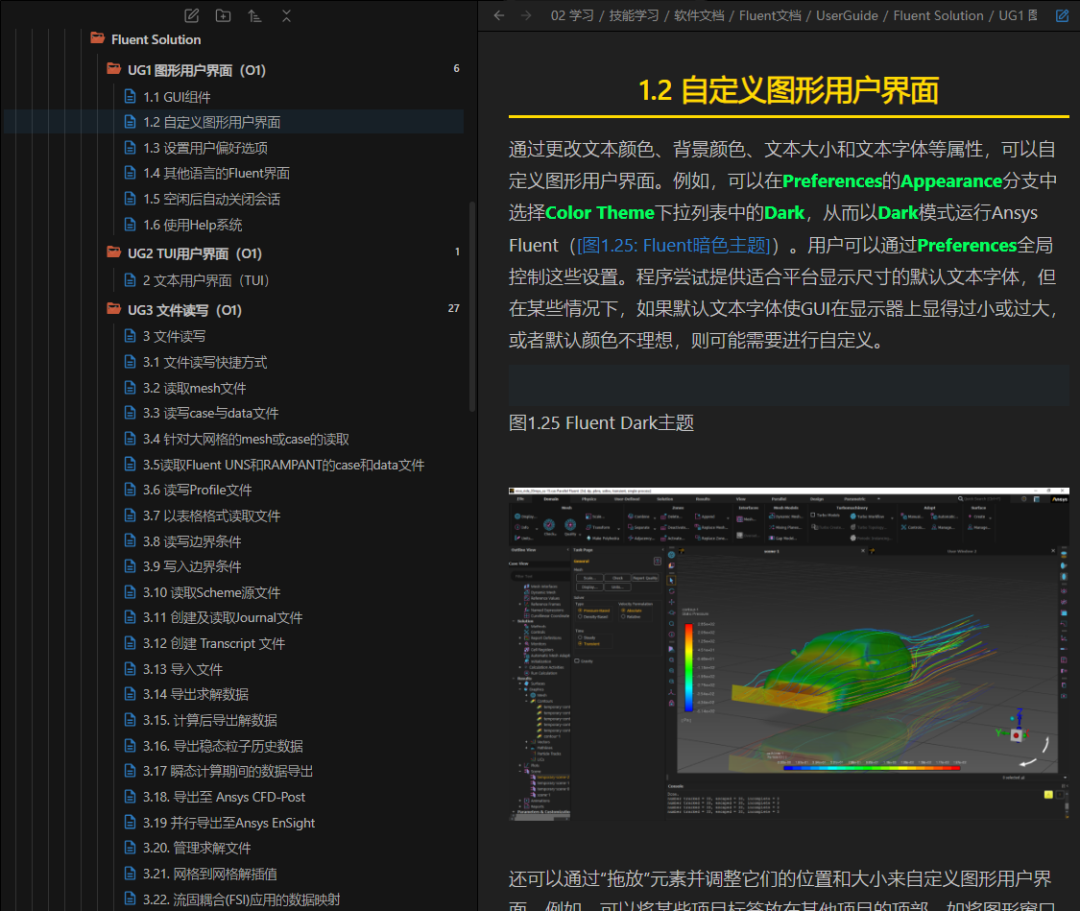1080x911 pixels.
Task: Create a new note with the top icon
Action: 192,15
